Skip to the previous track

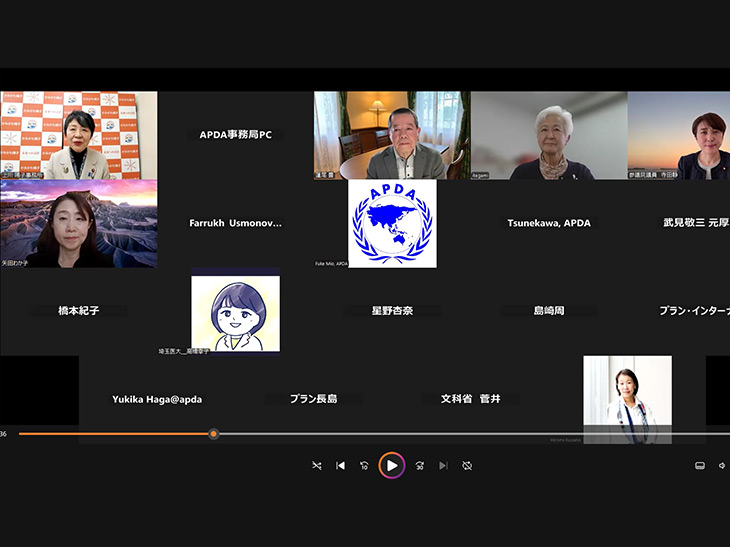tap(340, 466)
